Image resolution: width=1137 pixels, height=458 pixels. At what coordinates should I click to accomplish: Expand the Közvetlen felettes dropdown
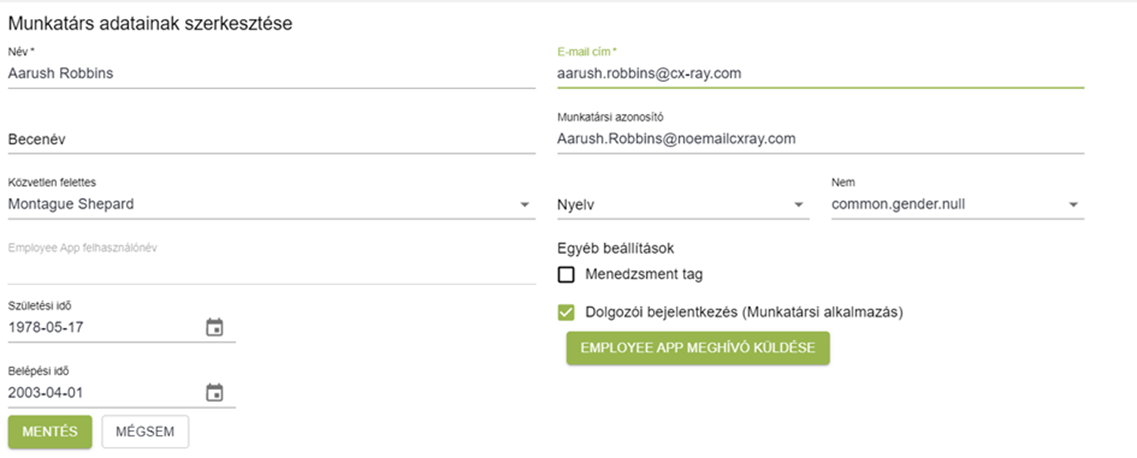pos(260,204)
